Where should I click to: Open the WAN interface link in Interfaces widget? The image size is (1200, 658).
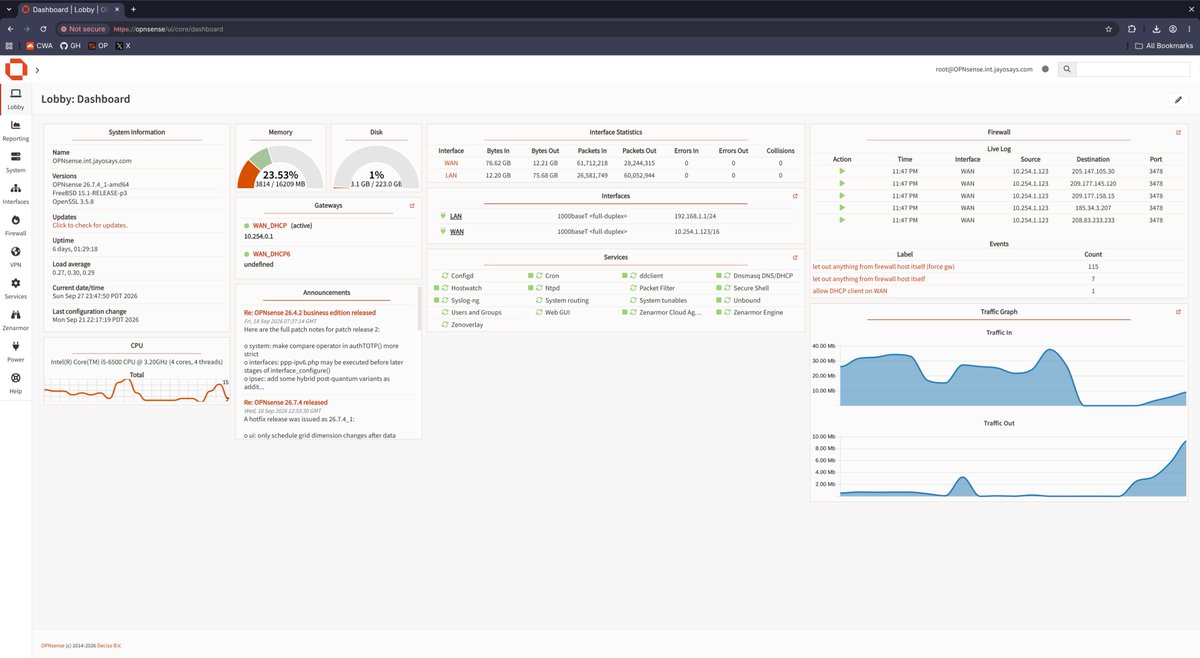click(457, 231)
